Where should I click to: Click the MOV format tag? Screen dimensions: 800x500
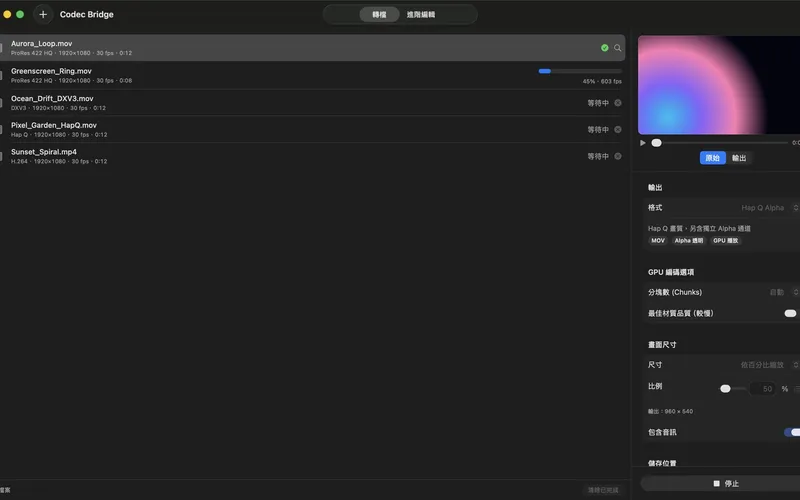pos(658,240)
